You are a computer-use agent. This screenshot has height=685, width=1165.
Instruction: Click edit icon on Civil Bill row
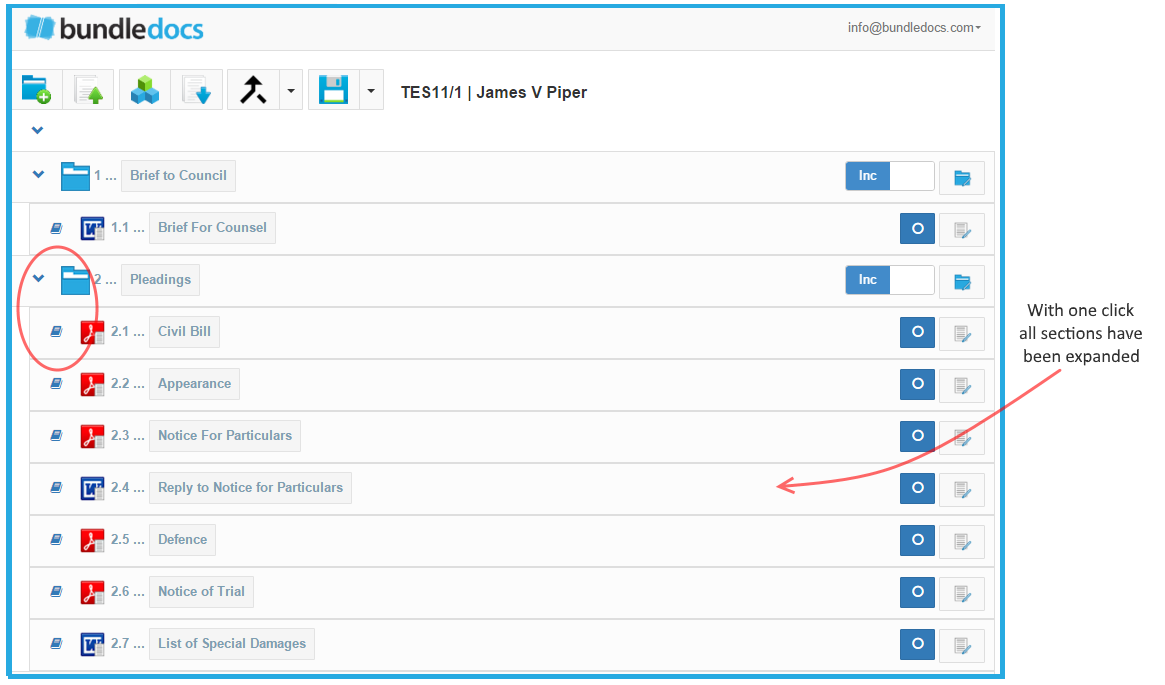tap(961, 333)
